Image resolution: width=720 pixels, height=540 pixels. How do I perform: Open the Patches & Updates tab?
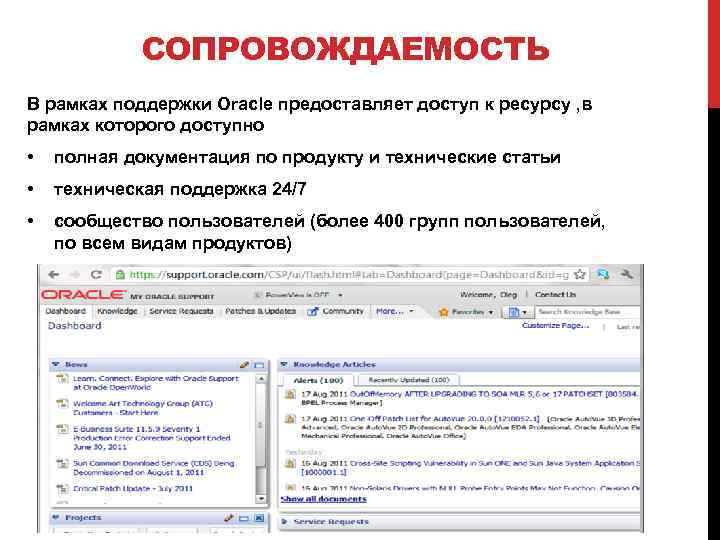point(260,311)
